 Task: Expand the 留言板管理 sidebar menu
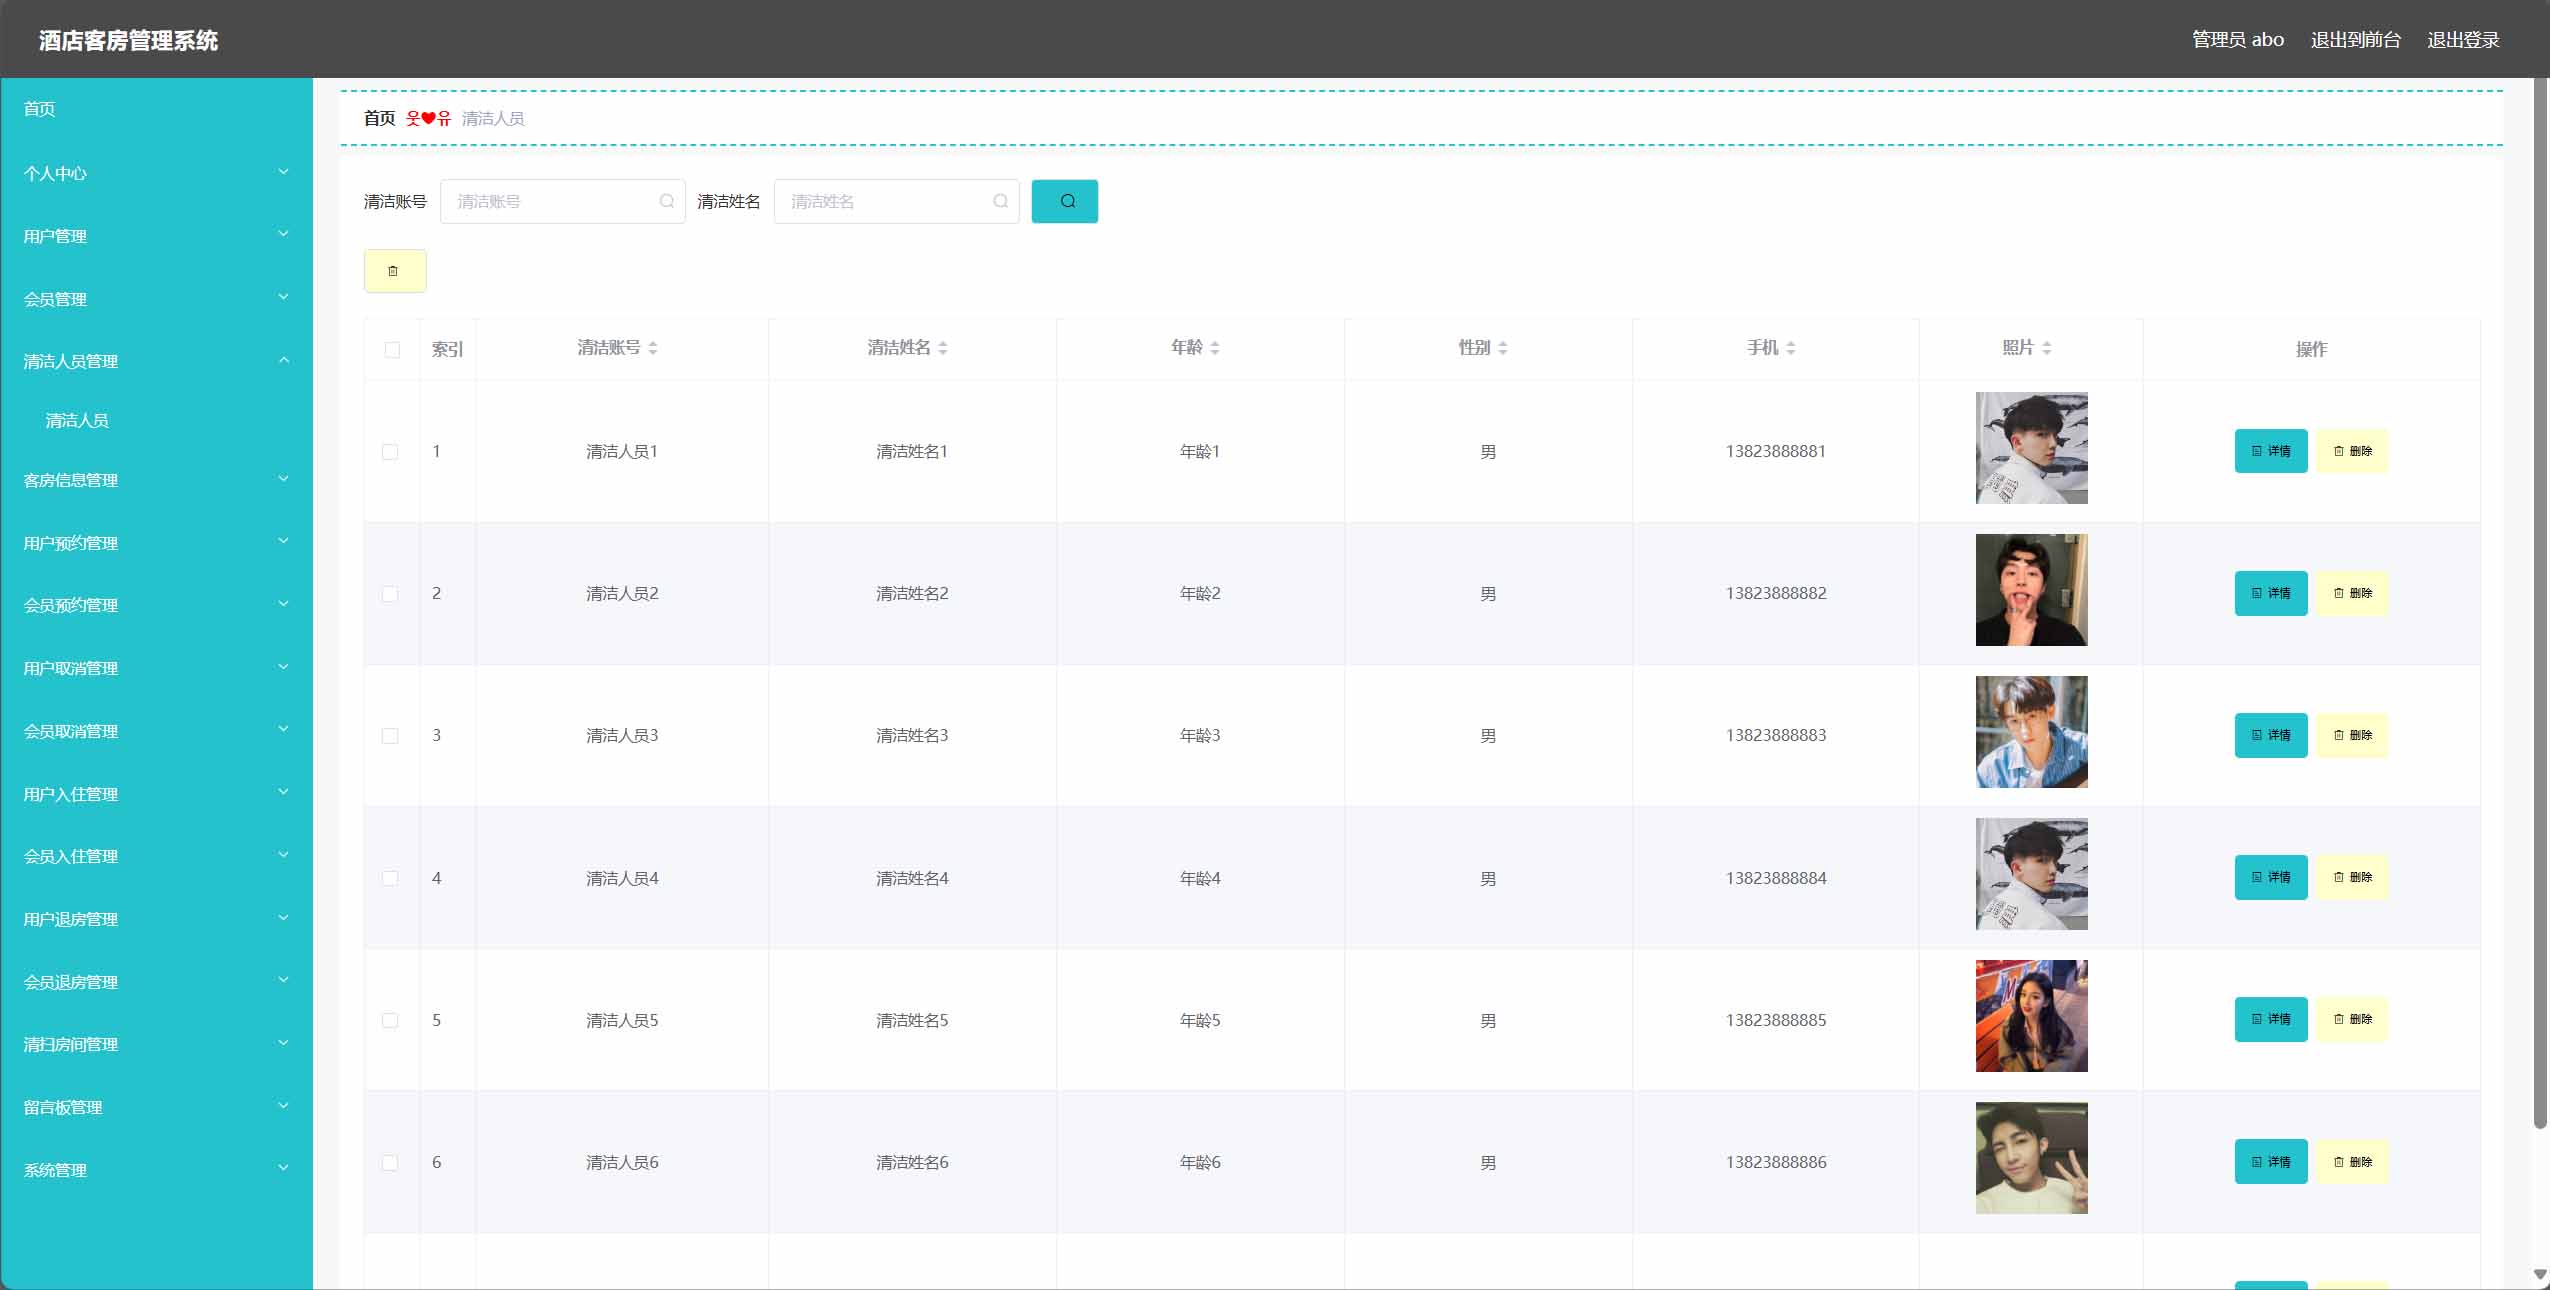(x=156, y=1107)
